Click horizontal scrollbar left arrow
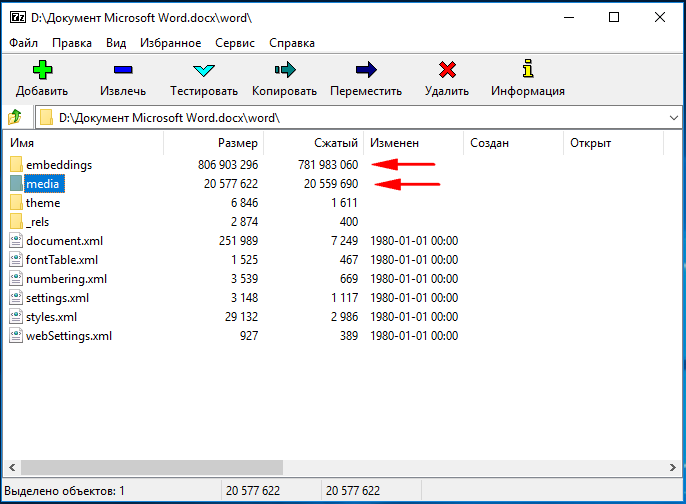The image size is (686, 504). point(12,467)
